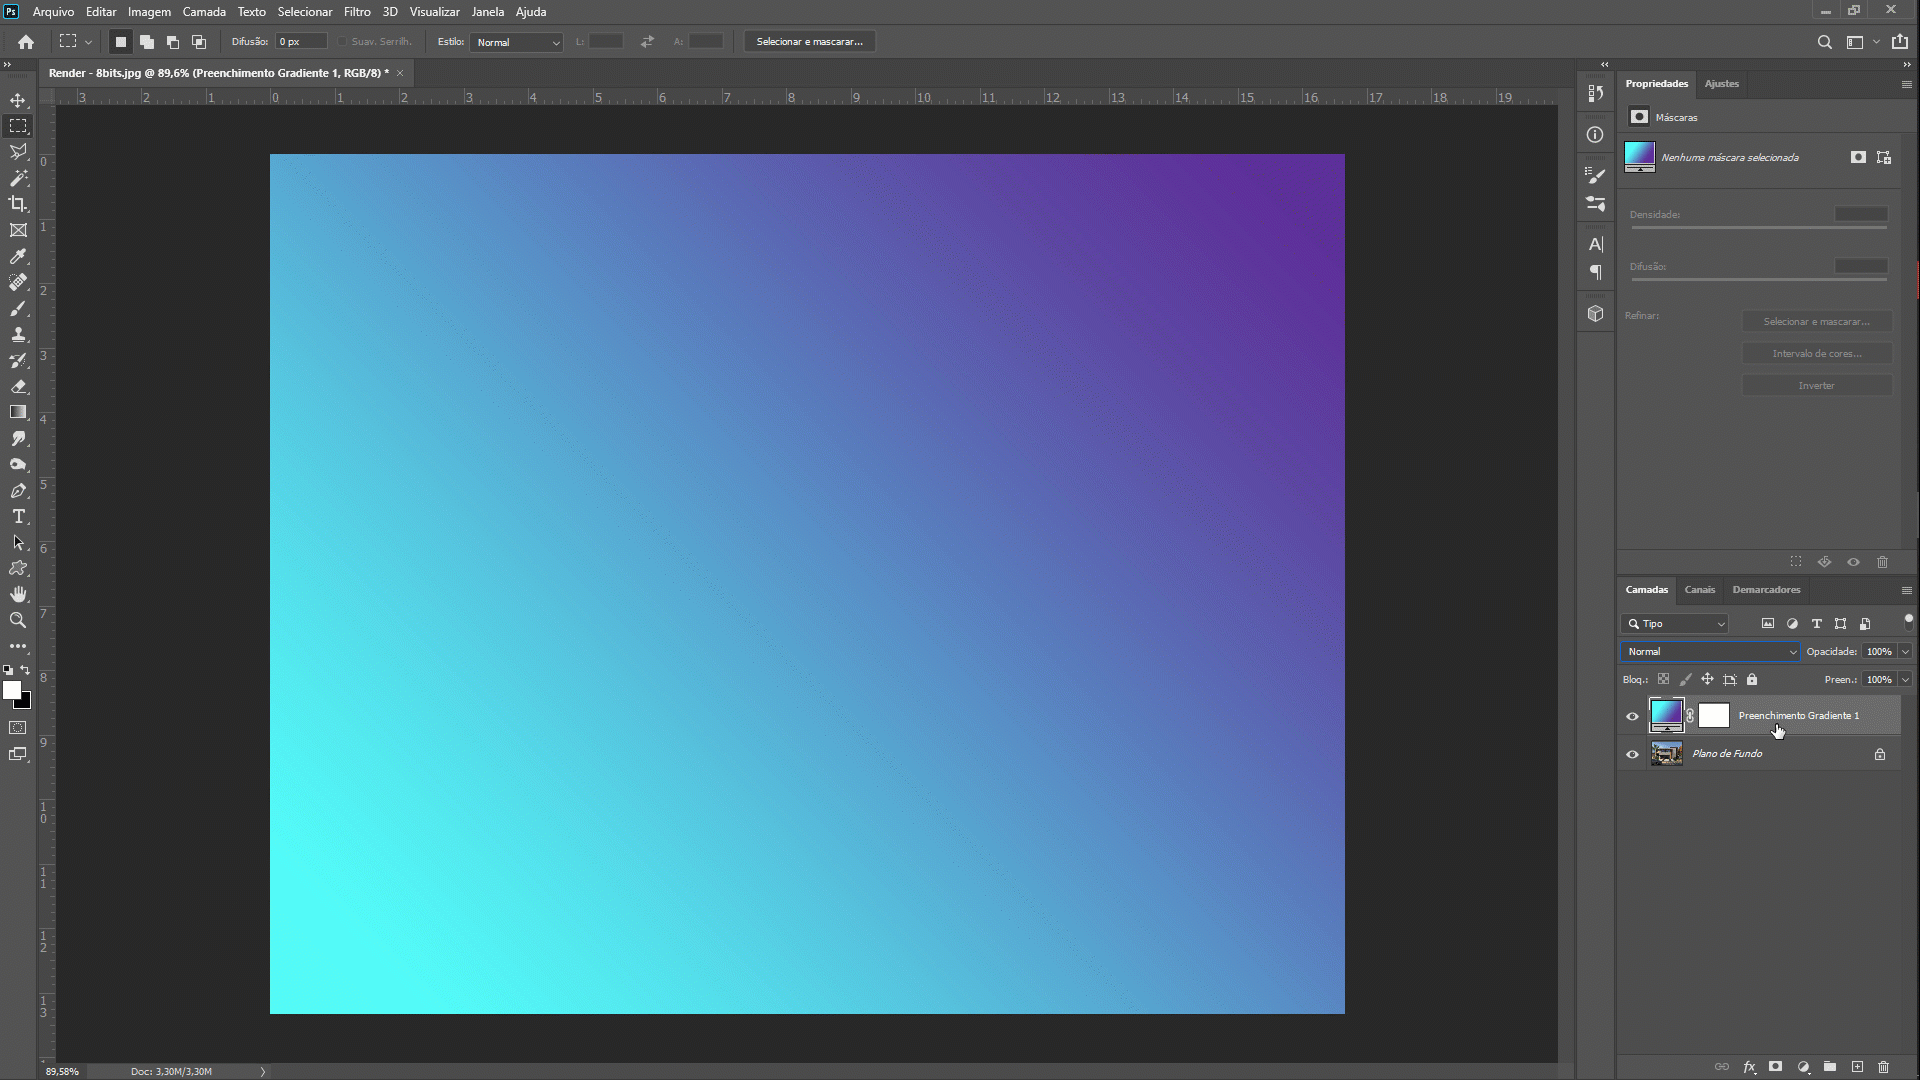Viewport: 1920px width, 1080px height.
Task: Create a new layer button
Action: 1856,1067
